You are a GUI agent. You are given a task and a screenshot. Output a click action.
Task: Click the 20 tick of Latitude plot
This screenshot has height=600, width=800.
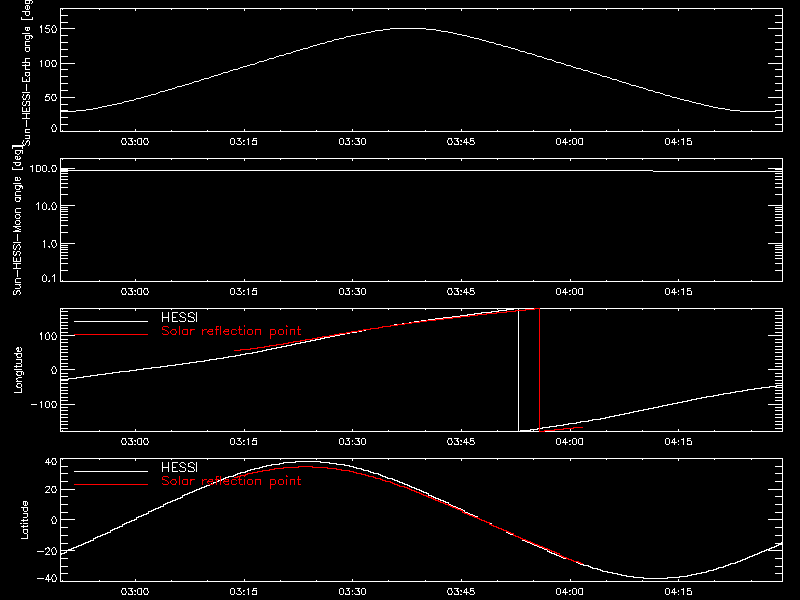(x=52, y=489)
